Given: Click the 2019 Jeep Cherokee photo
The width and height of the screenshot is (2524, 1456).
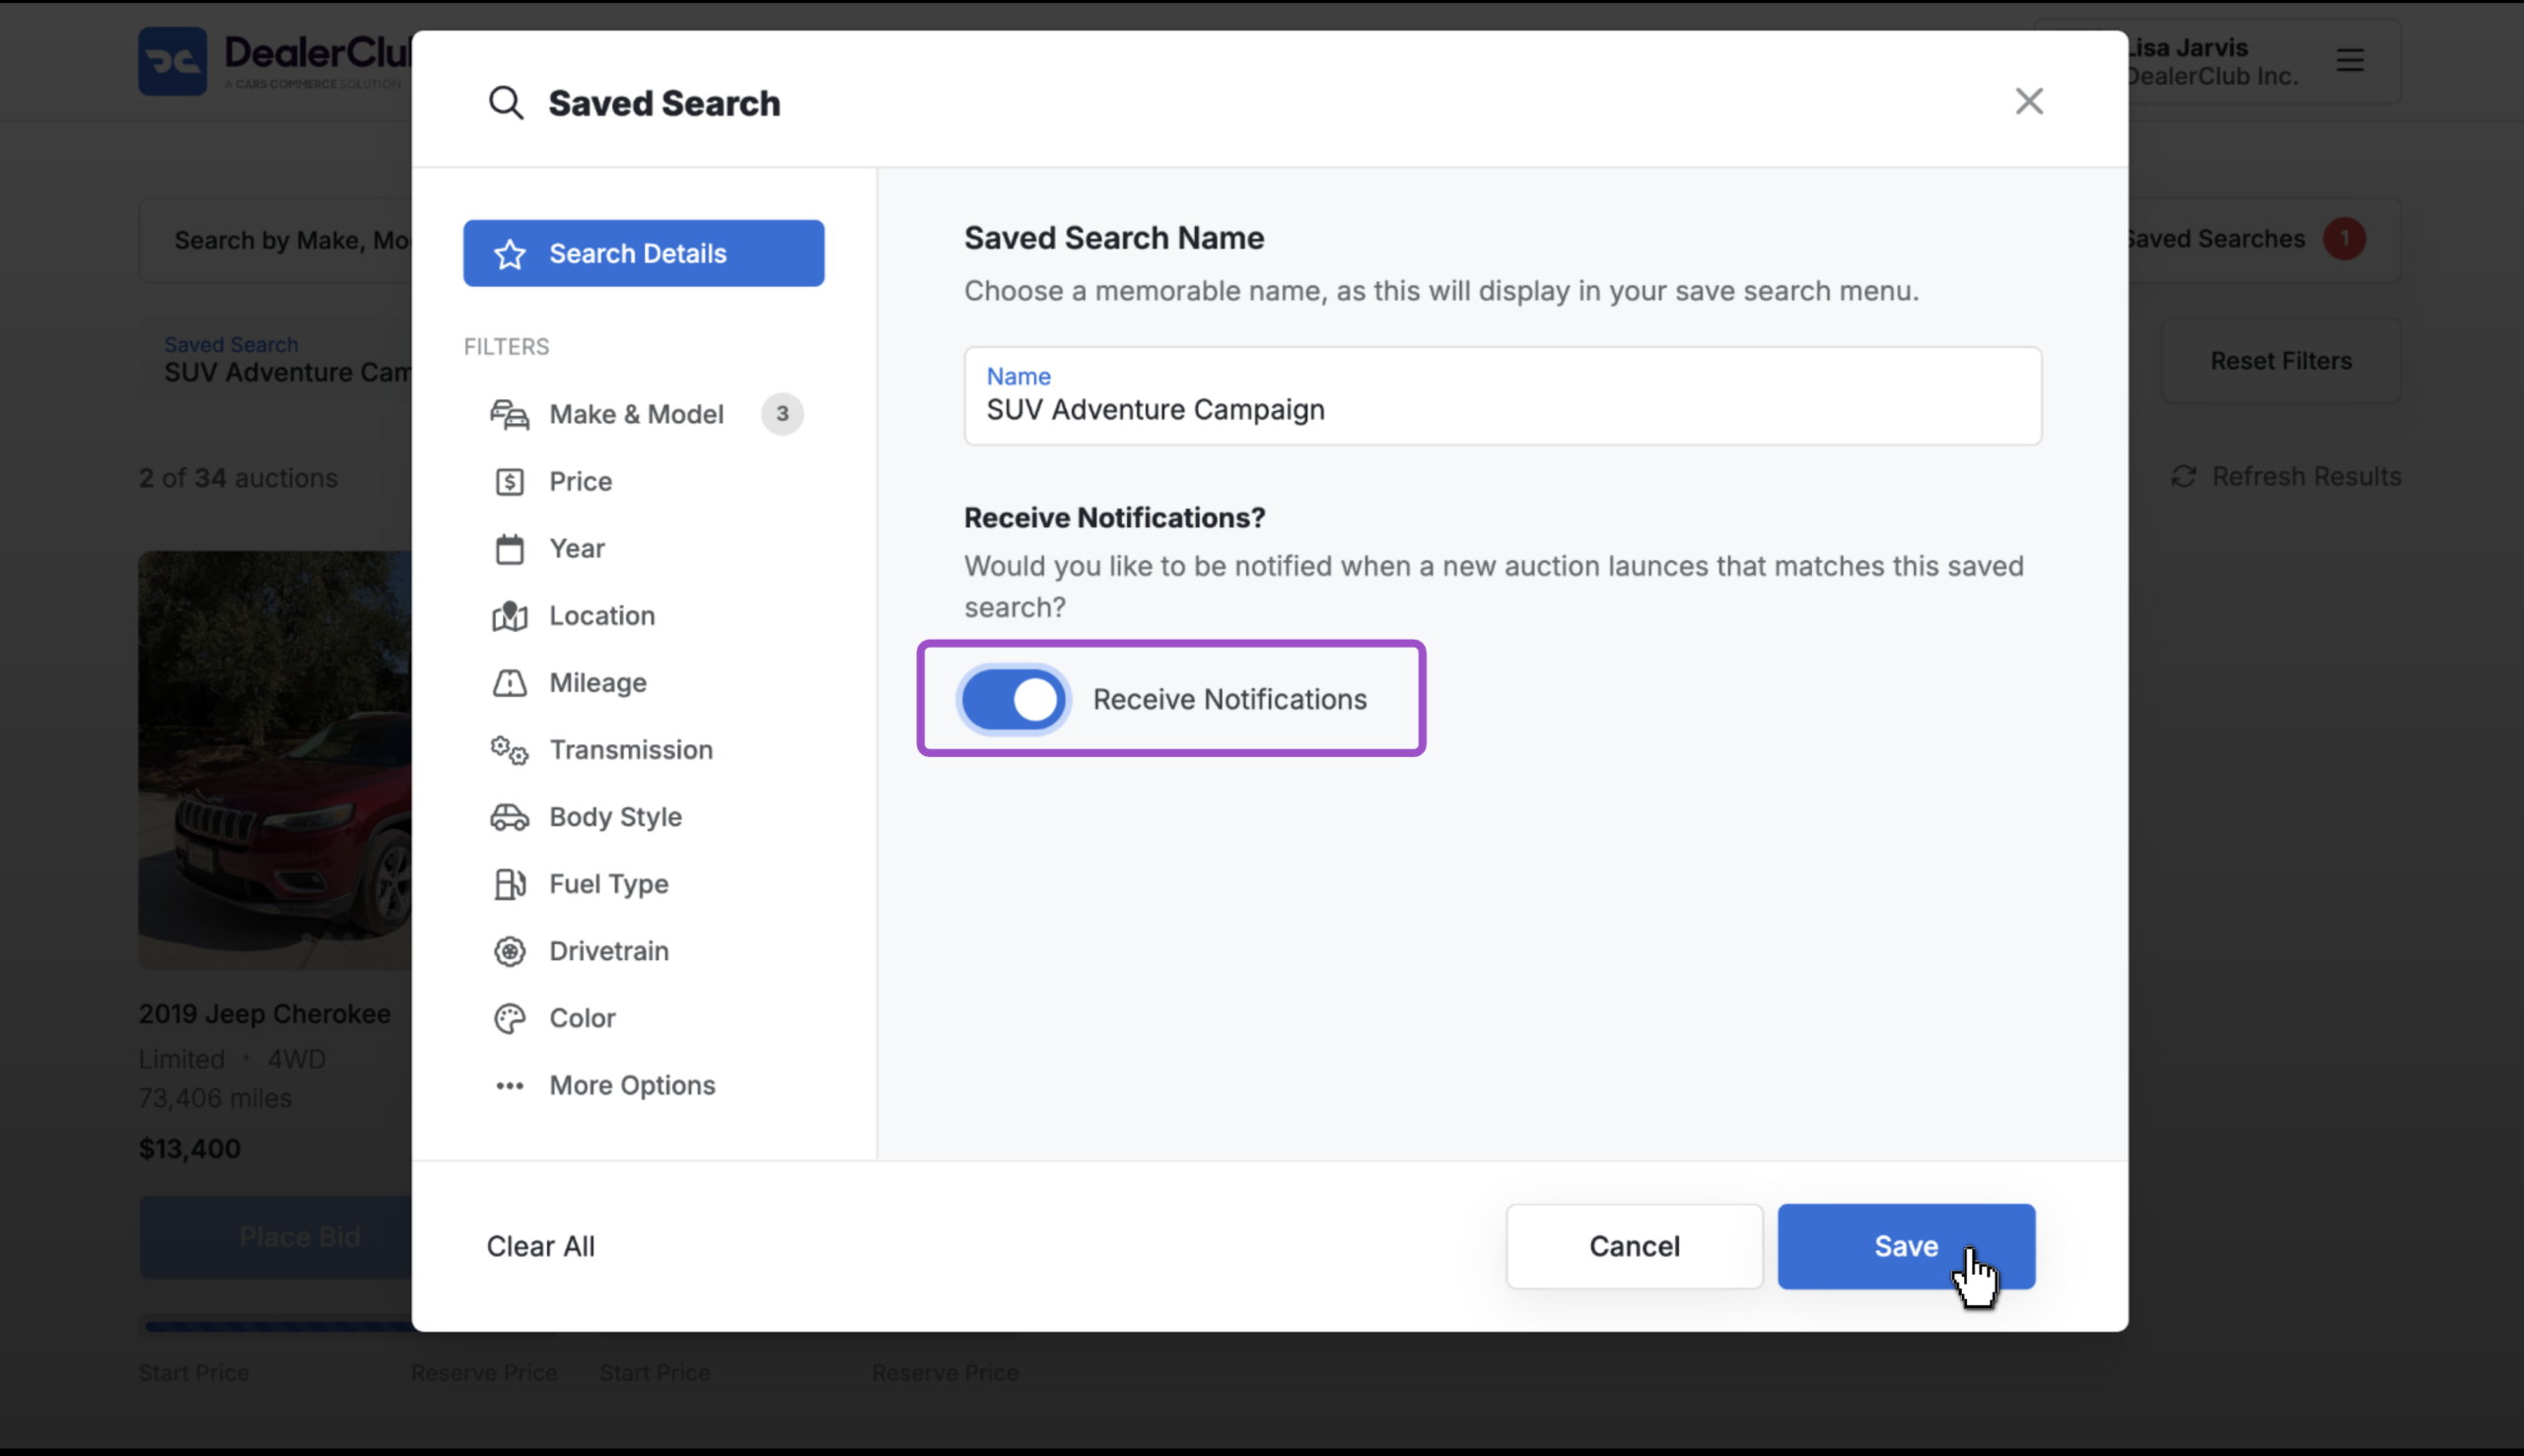Looking at the screenshot, I should [275, 760].
